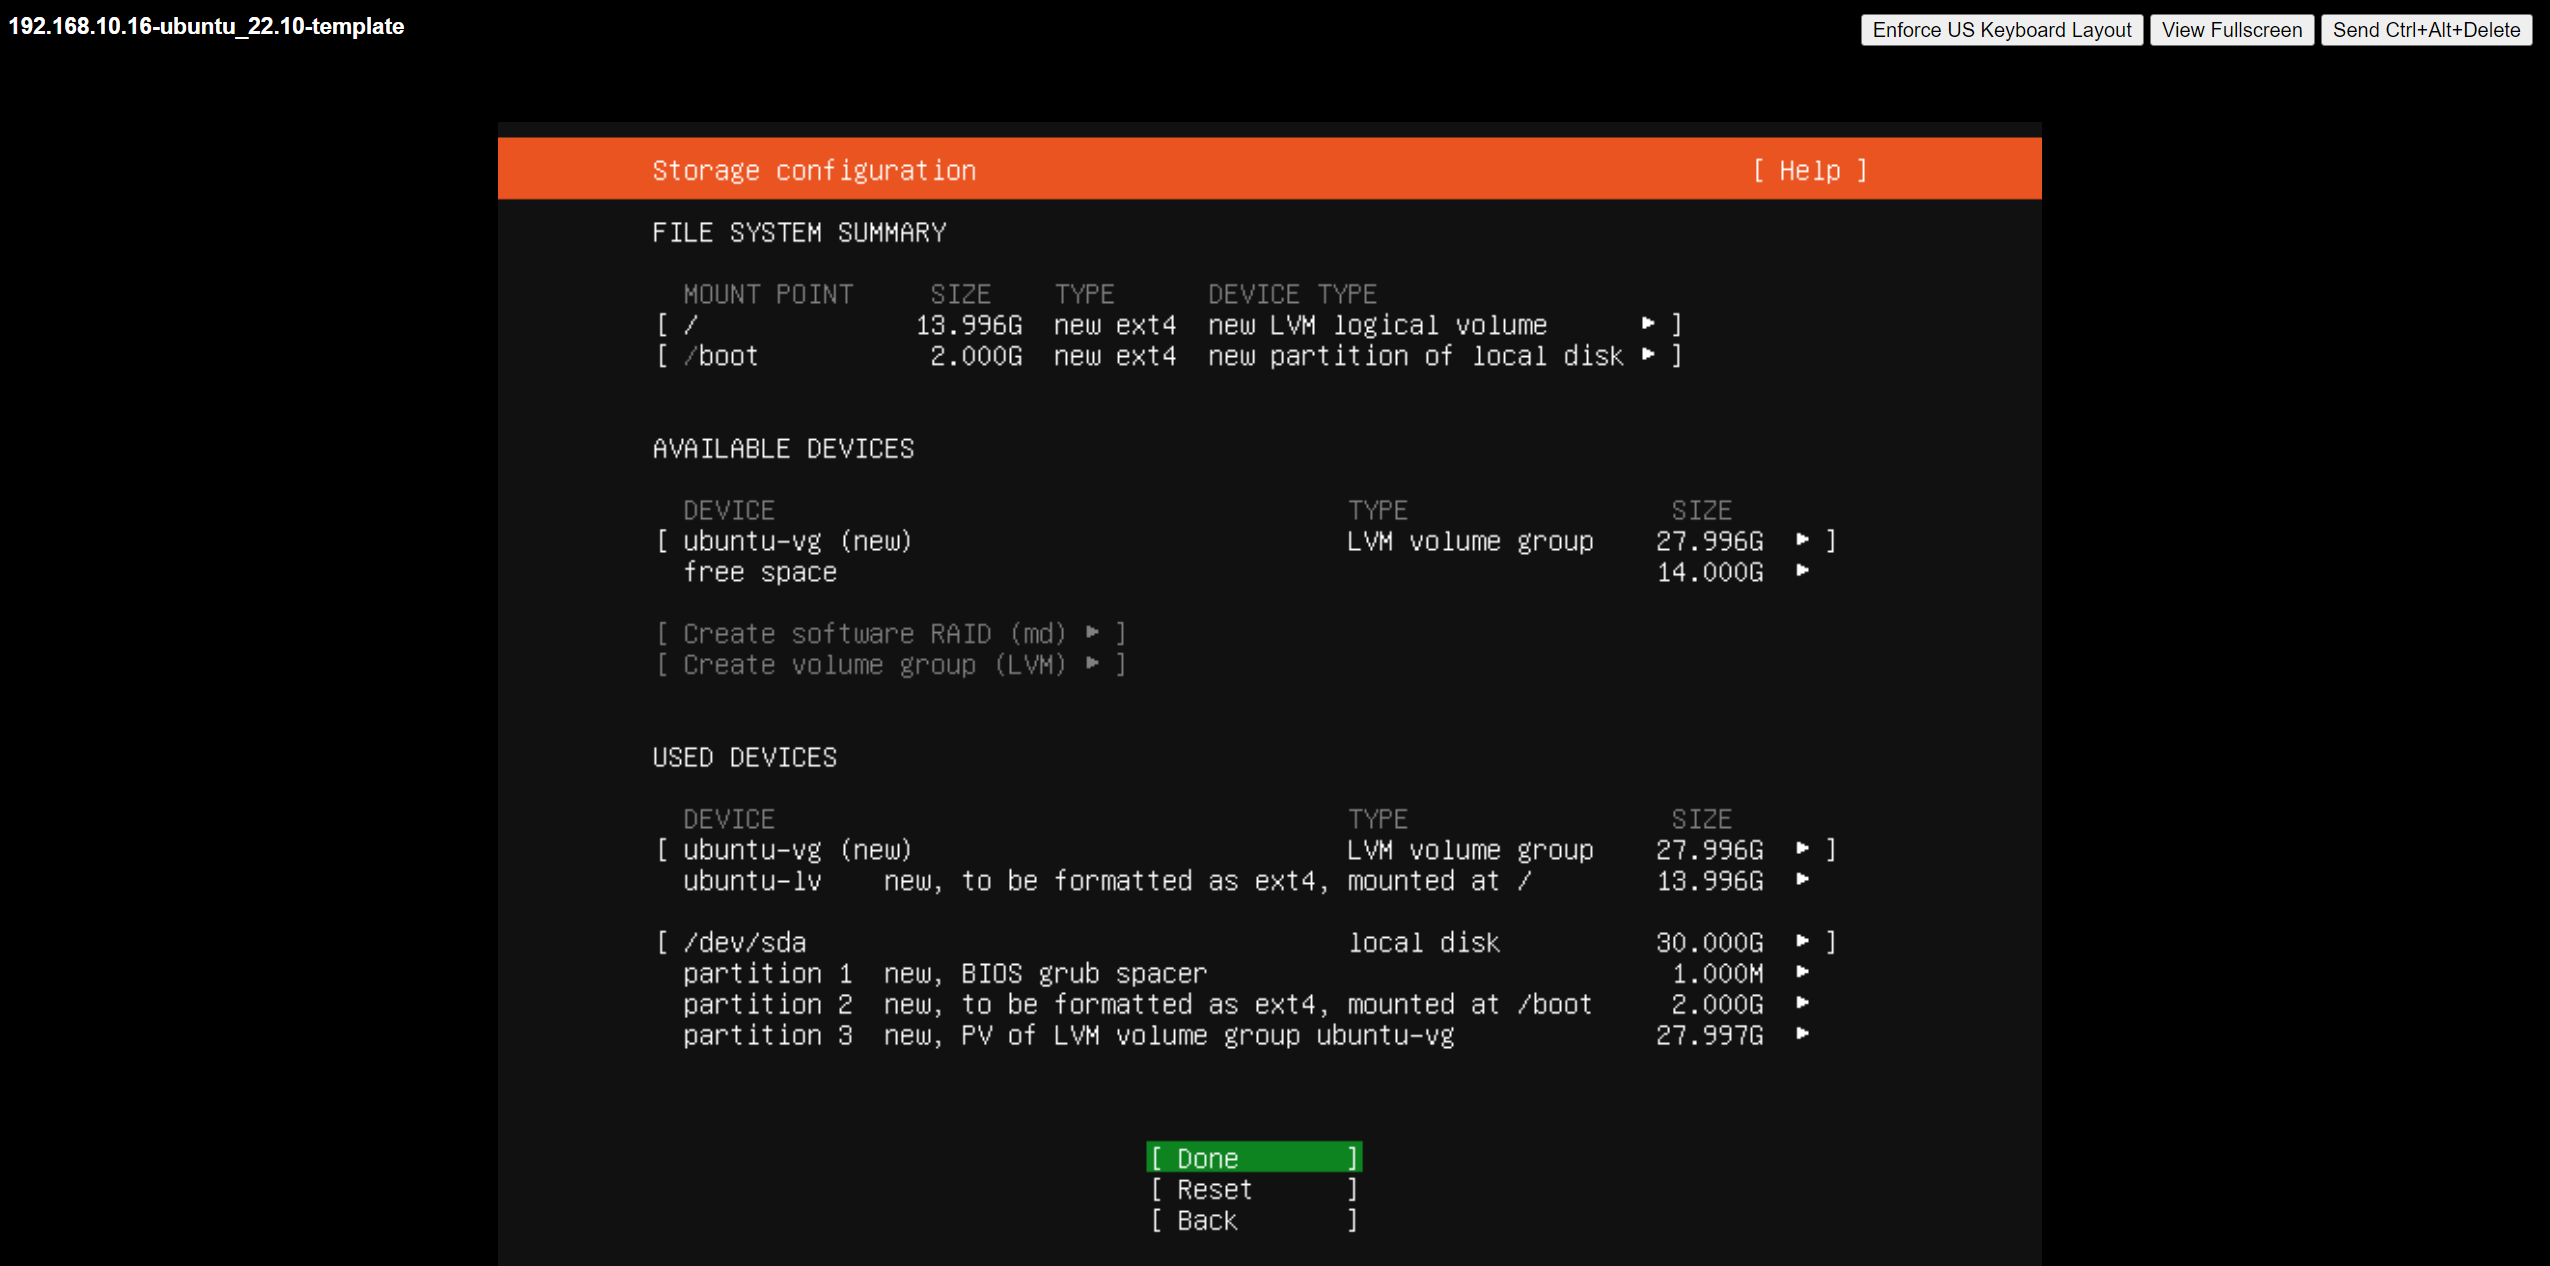Viewport: 2550px width, 1266px height.
Task: Expand arrow on root mount point row
Action: click(x=1648, y=323)
